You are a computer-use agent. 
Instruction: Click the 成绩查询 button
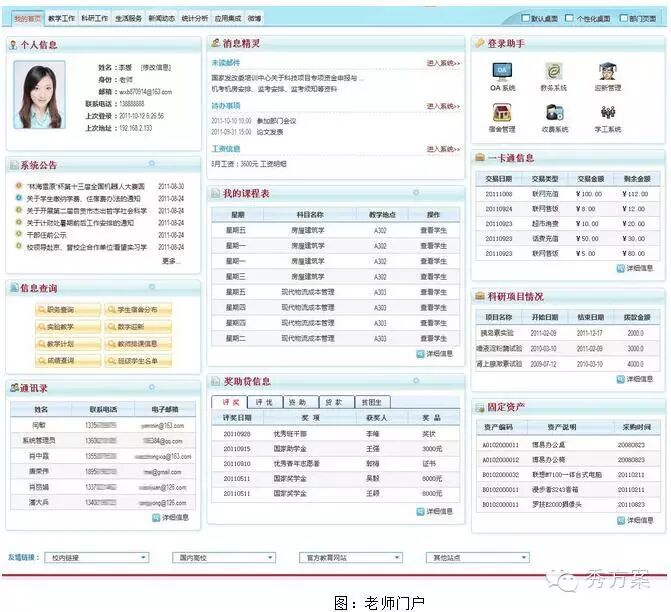(x=68, y=361)
